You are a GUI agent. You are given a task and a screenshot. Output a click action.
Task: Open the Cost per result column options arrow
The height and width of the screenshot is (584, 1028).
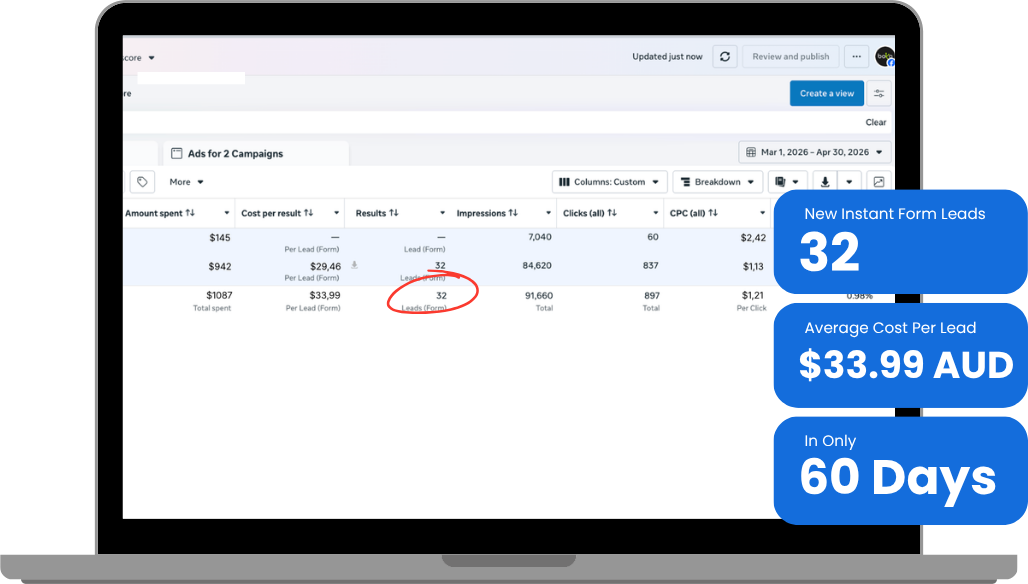point(336,213)
